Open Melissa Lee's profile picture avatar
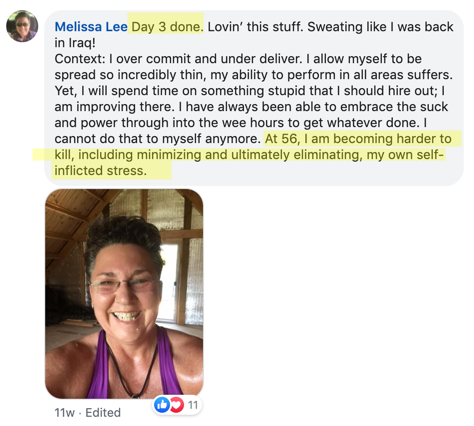Viewport: 474px width, 426px height. coord(22,26)
